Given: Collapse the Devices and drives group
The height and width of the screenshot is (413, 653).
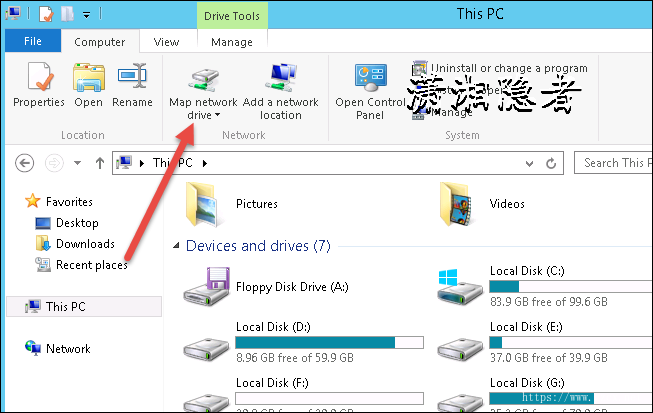Looking at the screenshot, I should (176, 246).
